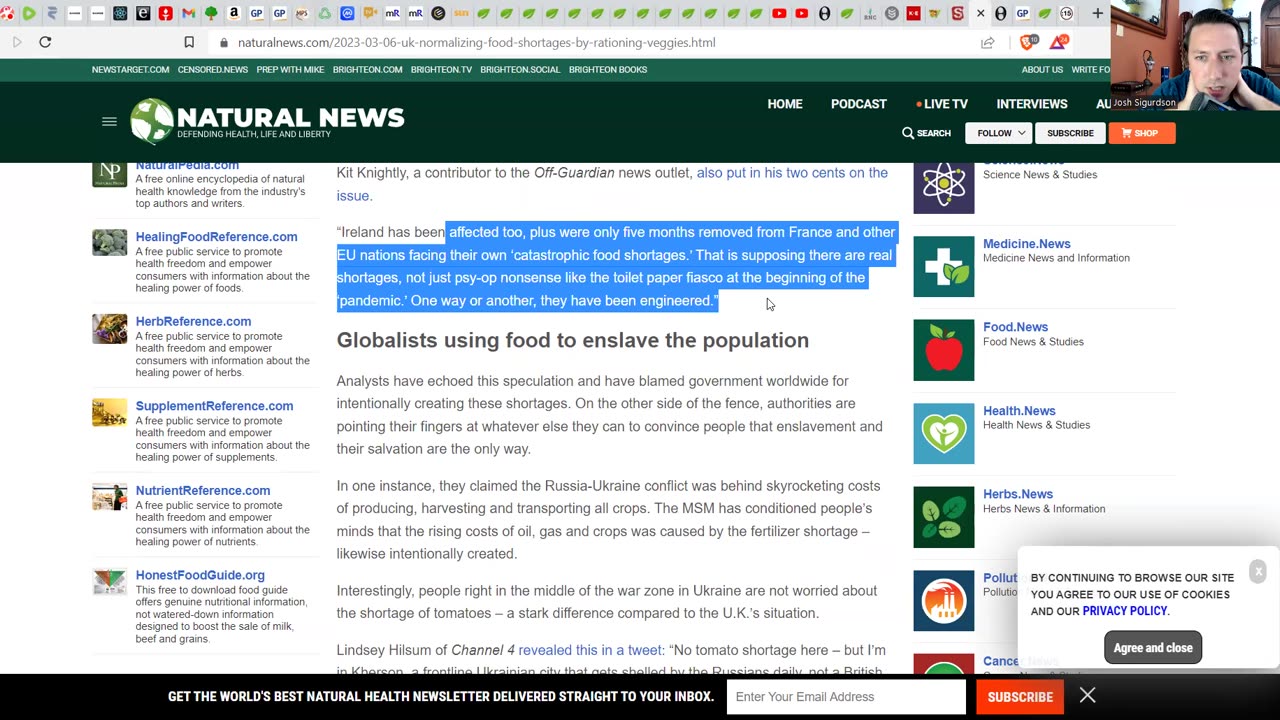Click the Herbs.News leaf icon
Image resolution: width=1280 pixels, height=720 pixels.
coord(943,516)
